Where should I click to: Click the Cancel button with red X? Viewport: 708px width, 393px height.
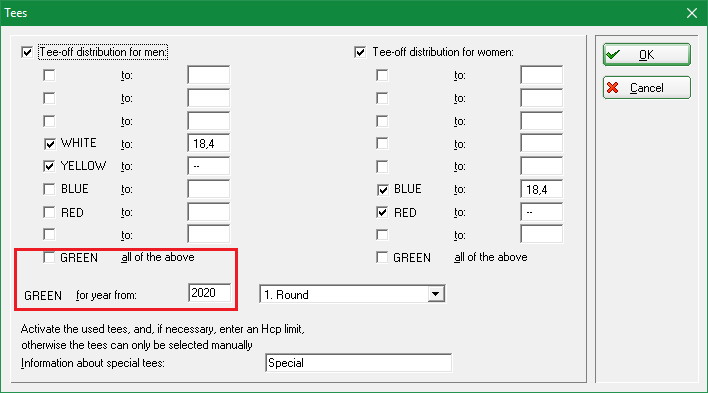pyautogui.click(x=647, y=88)
